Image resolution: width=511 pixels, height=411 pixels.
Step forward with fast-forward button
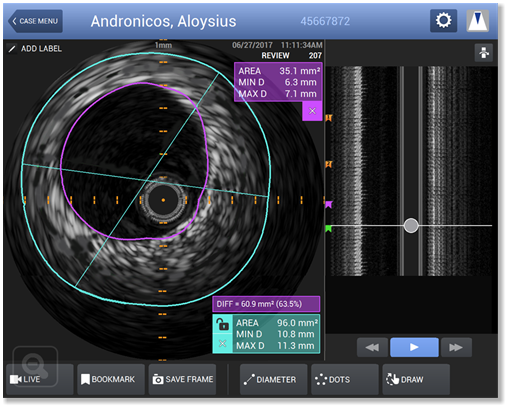click(456, 347)
